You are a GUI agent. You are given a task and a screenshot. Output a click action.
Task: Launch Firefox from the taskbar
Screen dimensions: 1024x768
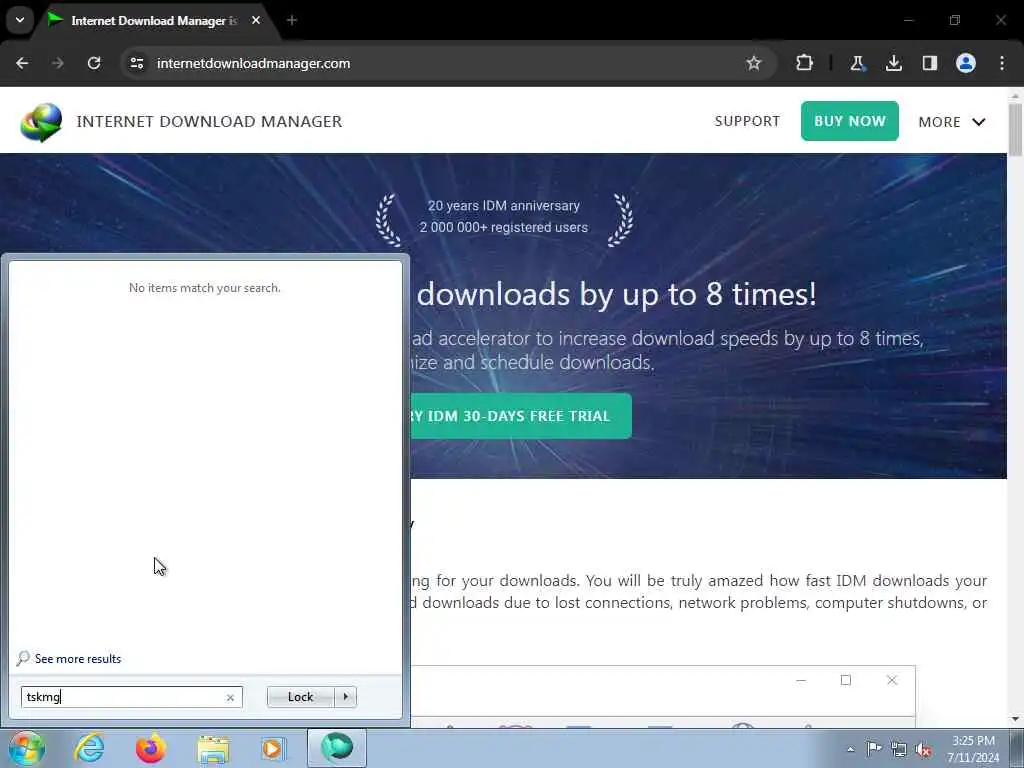click(x=150, y=748)
